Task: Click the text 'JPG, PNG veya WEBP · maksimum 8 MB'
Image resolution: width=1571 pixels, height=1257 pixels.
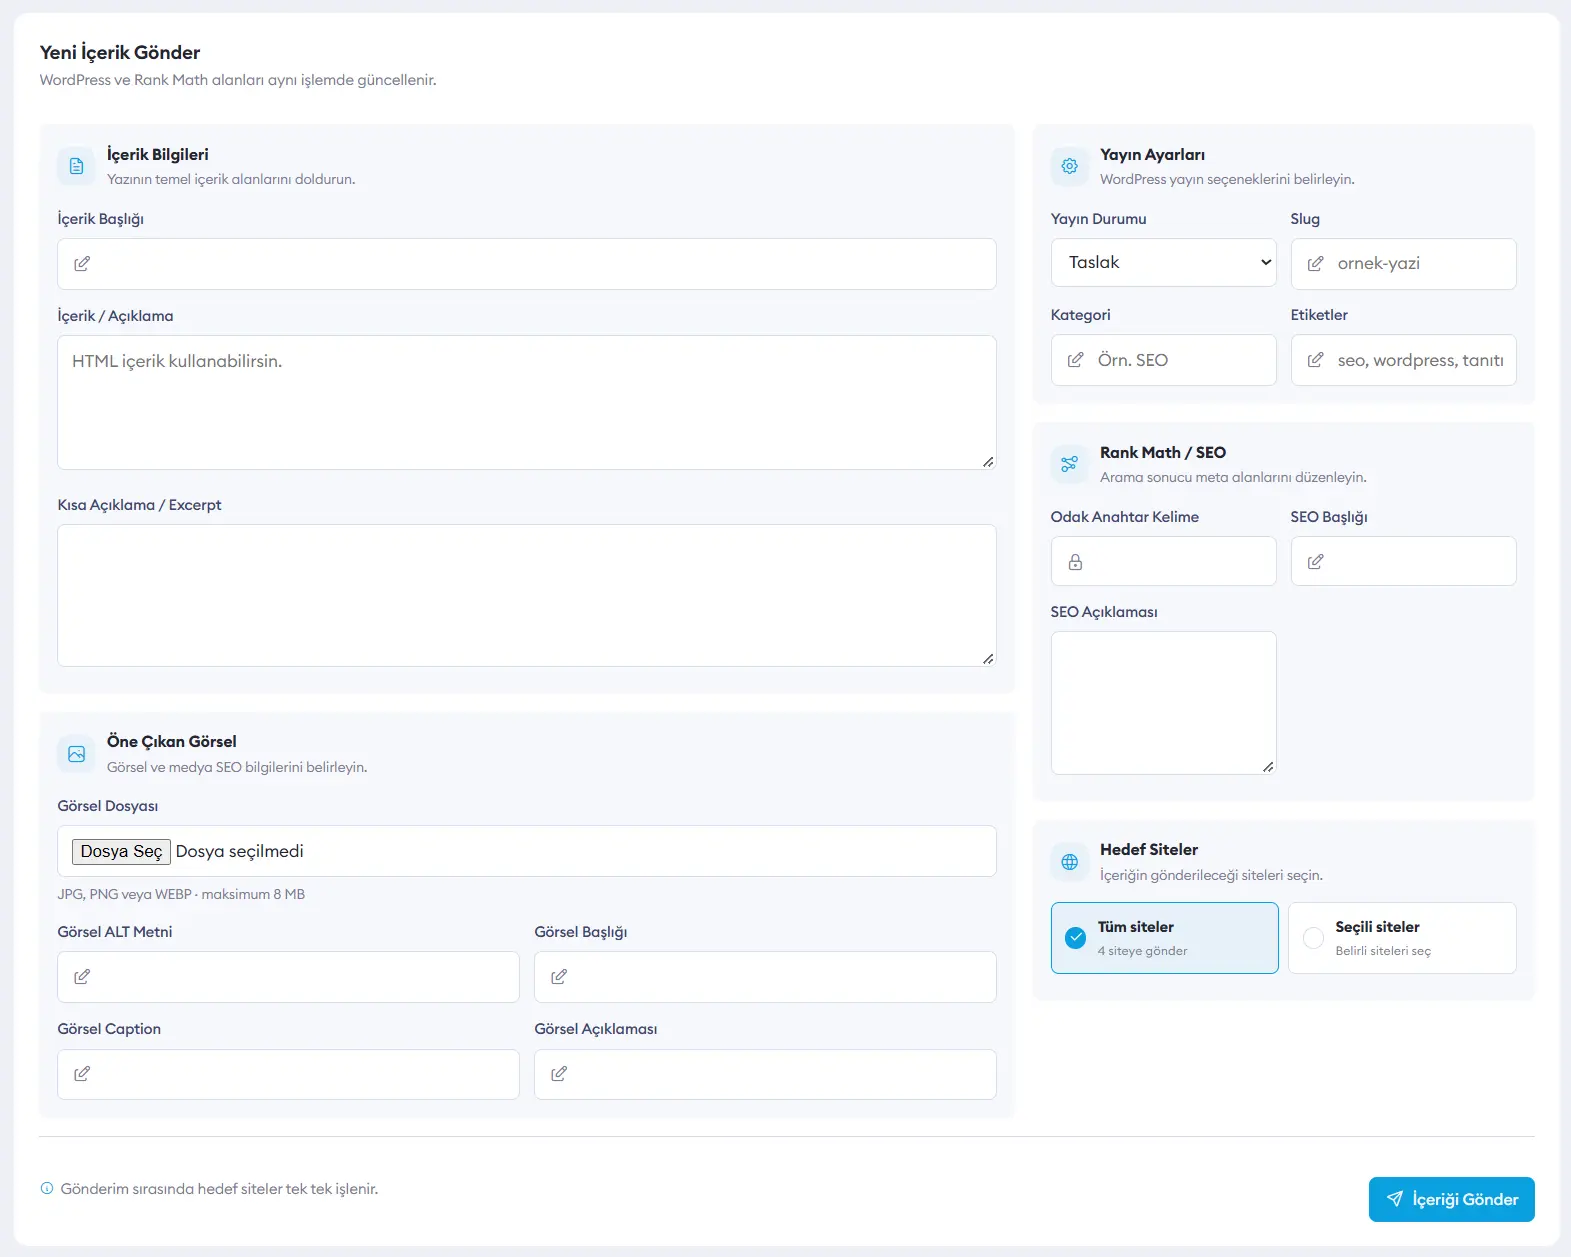Action: [x=181, y=894]
